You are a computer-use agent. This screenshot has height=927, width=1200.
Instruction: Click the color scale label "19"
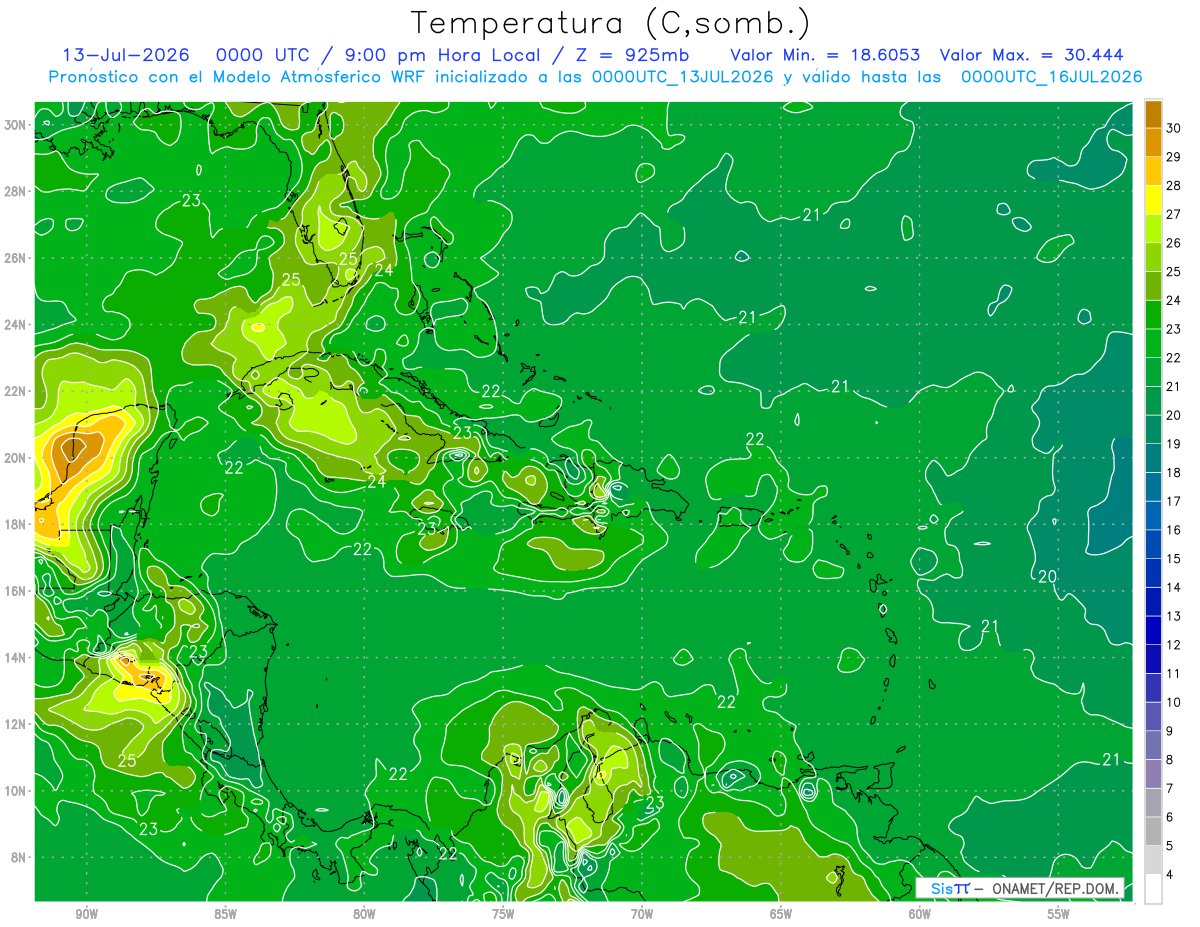1173,444
